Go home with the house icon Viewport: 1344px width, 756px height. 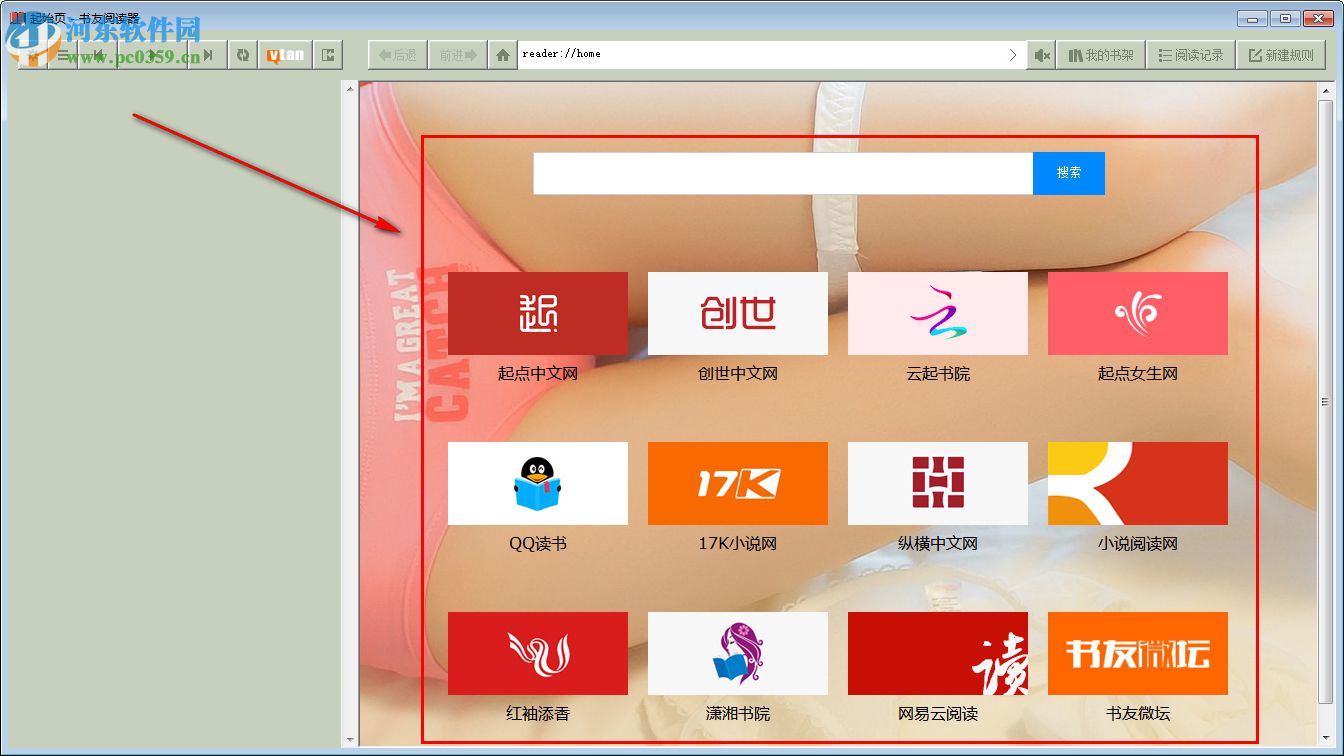502,54
